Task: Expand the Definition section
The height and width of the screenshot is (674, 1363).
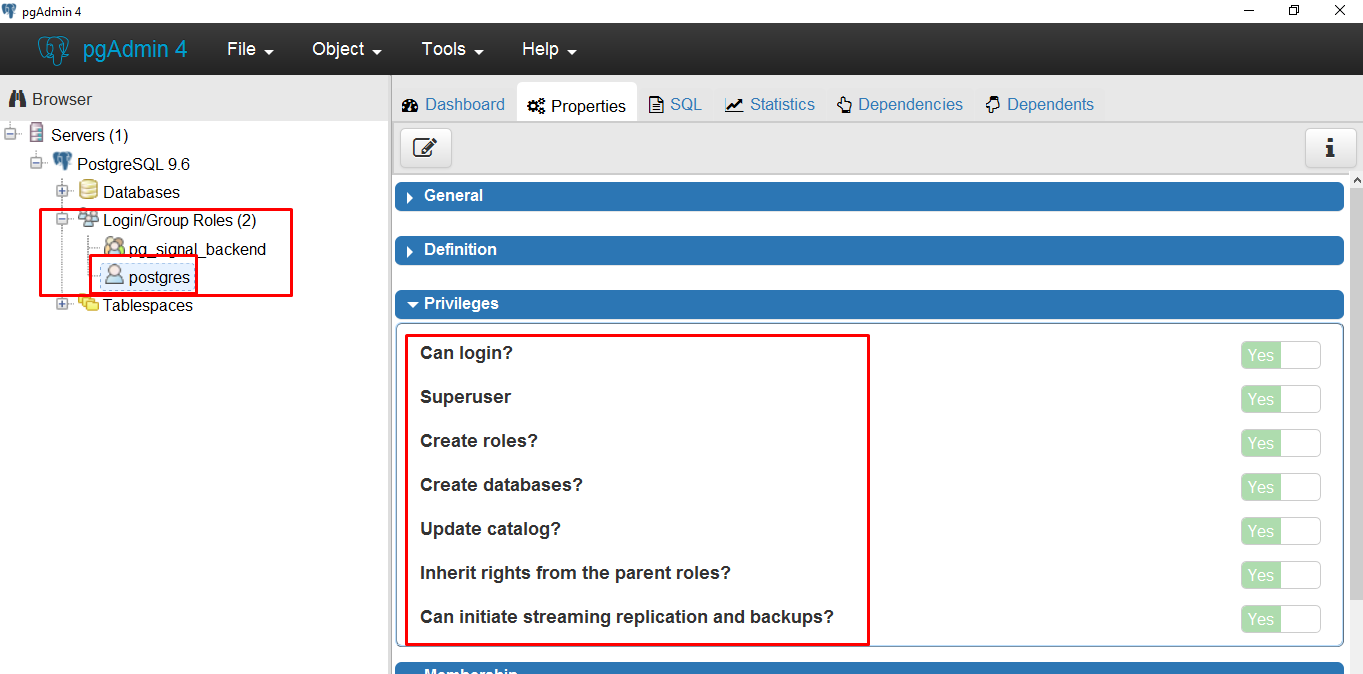Action: [x=869, y=250]
